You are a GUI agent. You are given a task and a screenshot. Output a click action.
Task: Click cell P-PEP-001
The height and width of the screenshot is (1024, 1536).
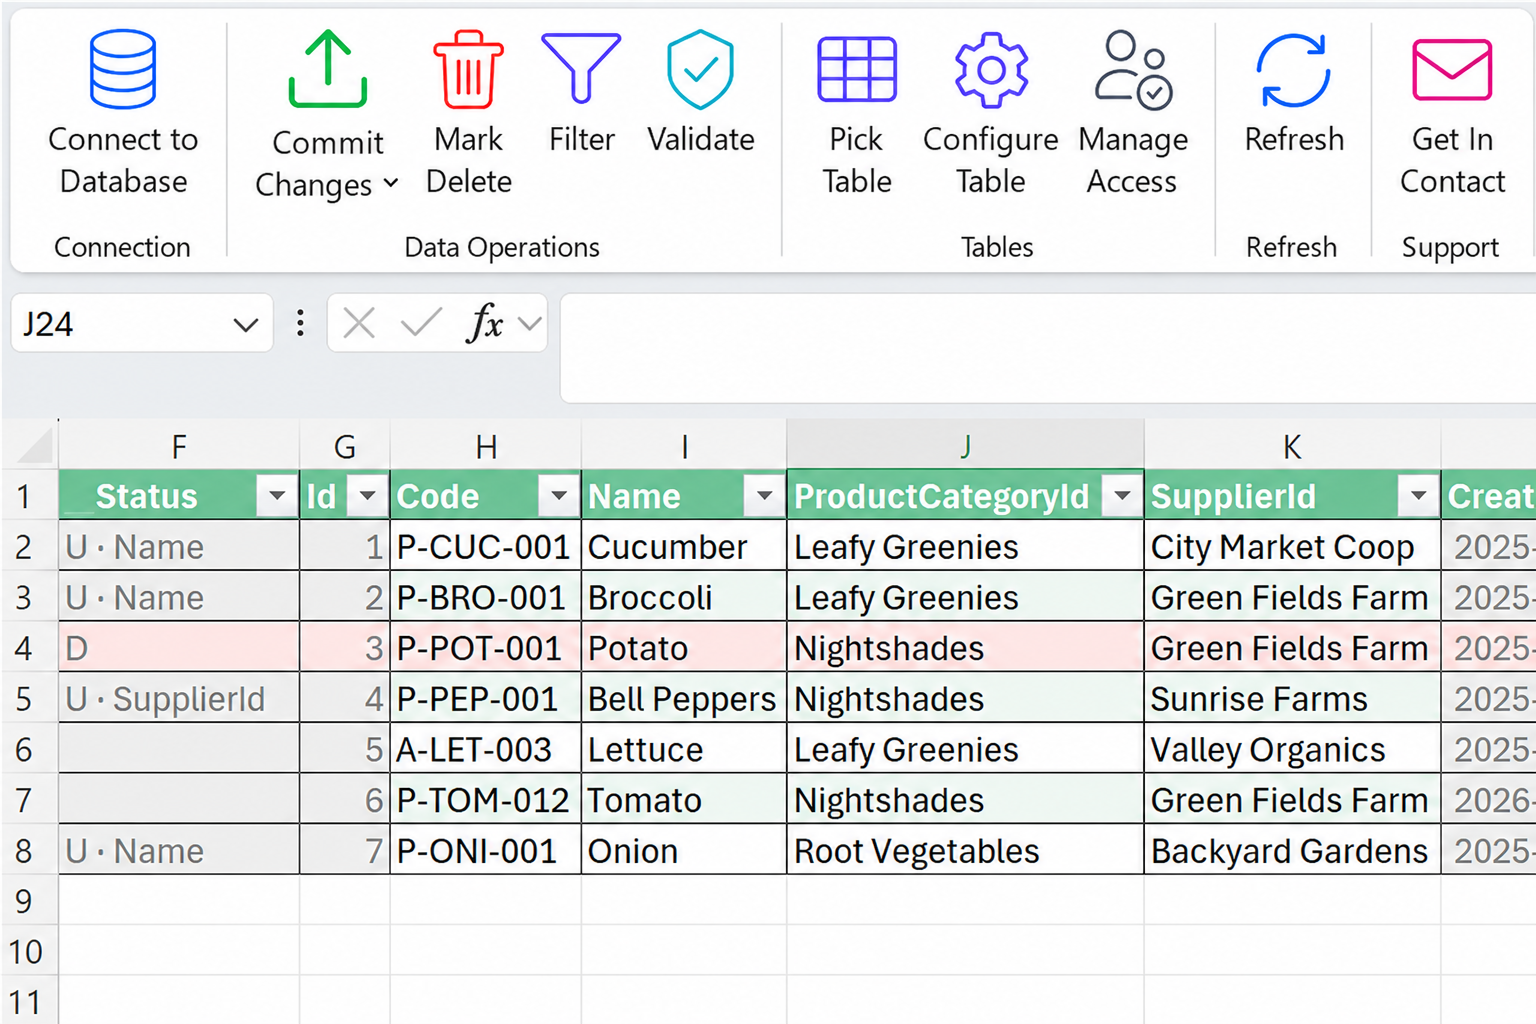486,699
